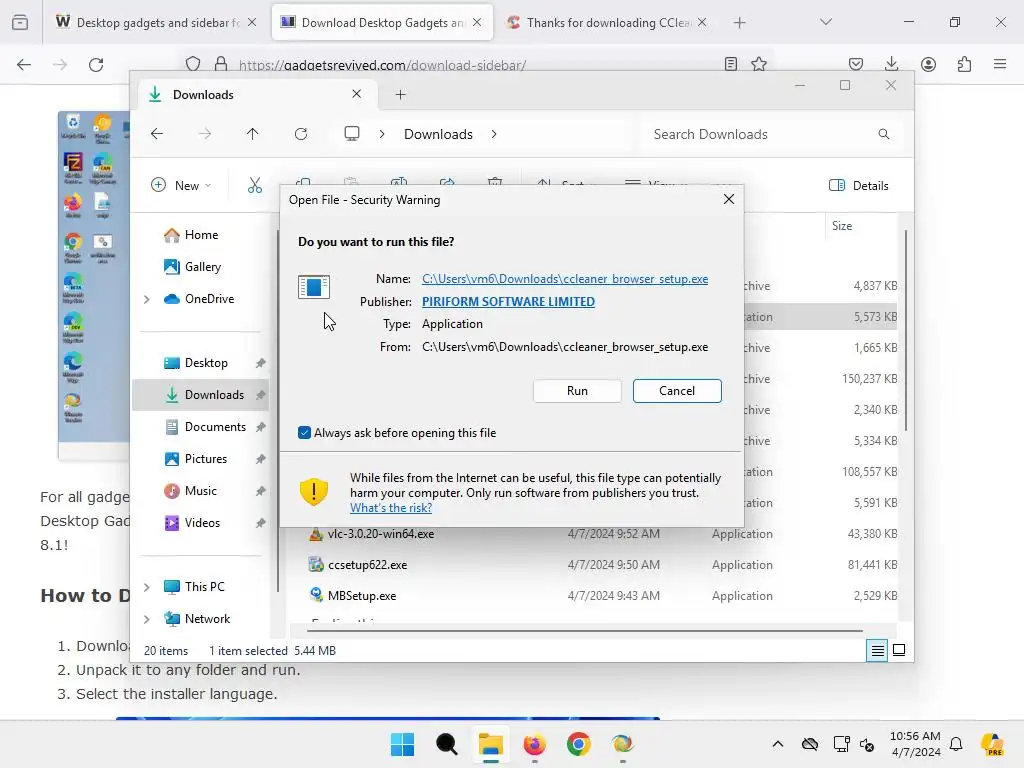
Task: Open Home in Explorer sidebar
Action: pos(201,234)
